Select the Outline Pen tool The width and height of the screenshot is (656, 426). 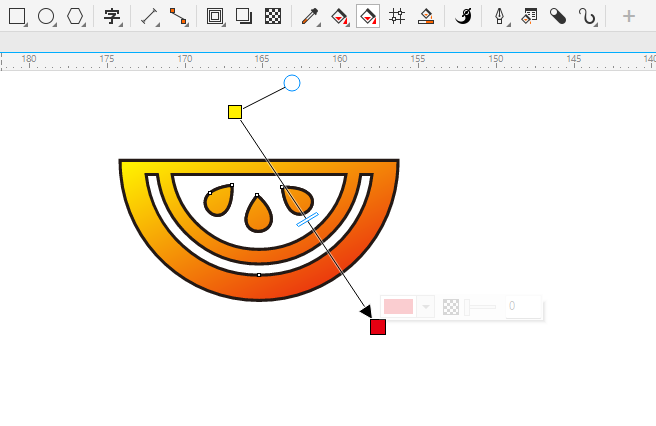pos(500,16)
